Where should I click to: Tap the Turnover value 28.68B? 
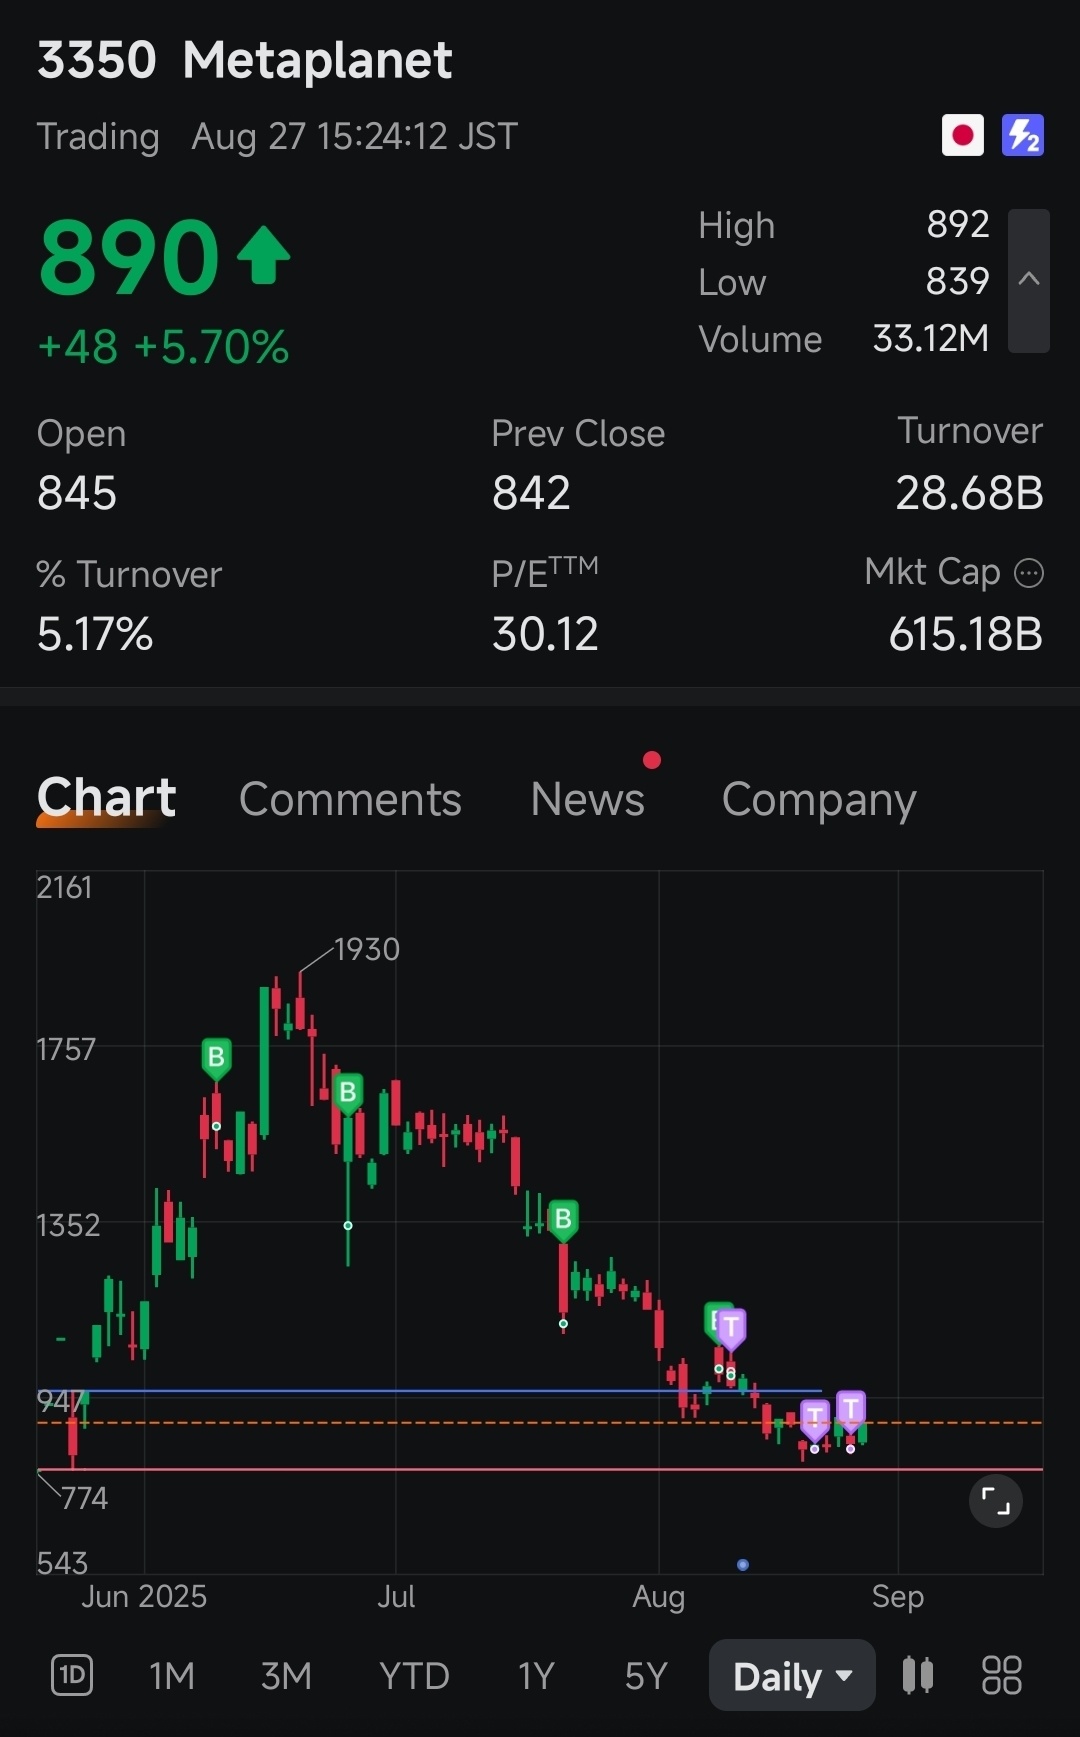(x=969, y=493)
